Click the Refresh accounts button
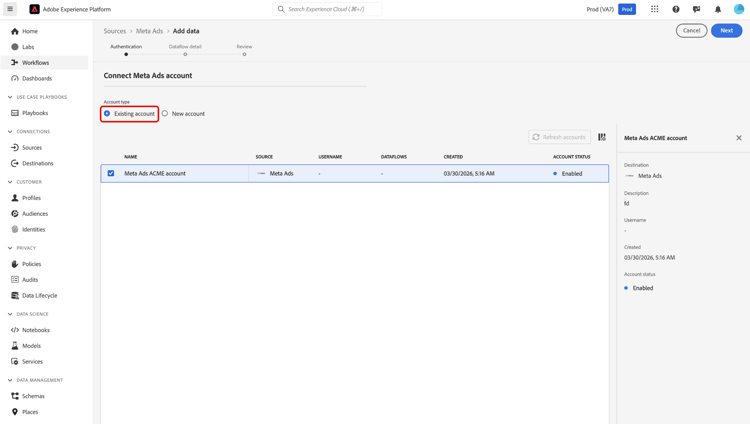 (559, 137)
